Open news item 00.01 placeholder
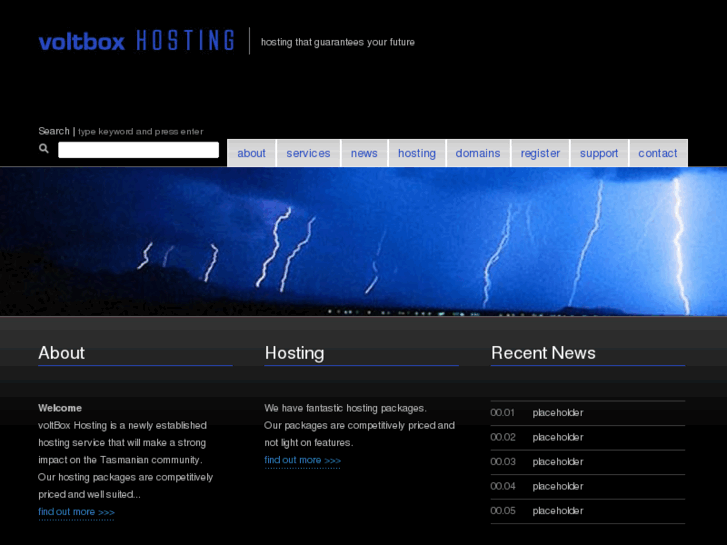 pyautogui.click(x=558, y=413)
